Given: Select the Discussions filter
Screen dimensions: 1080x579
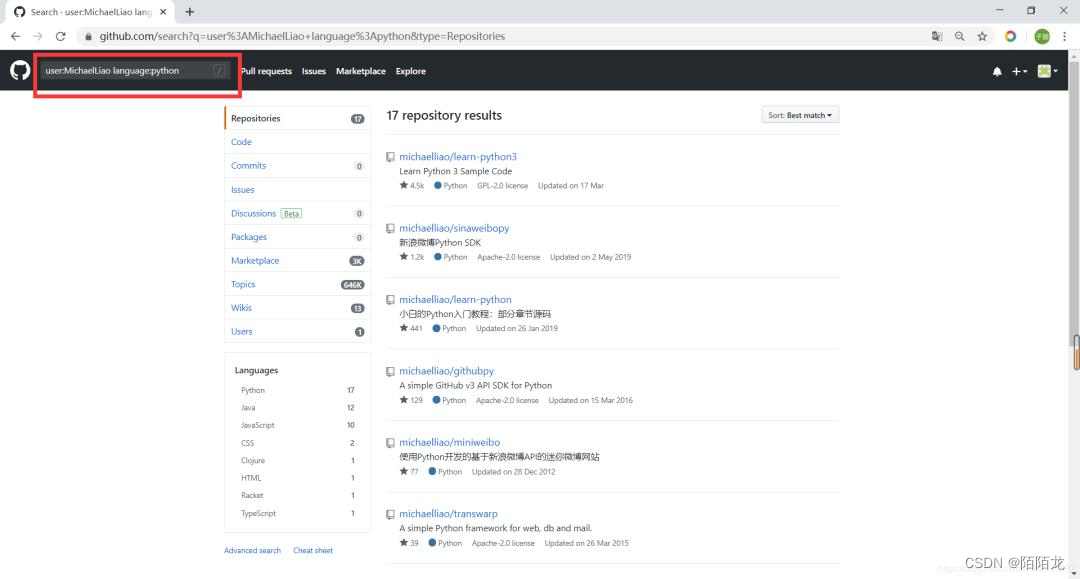Looking at the screenshot, I should tap(298, 213).
